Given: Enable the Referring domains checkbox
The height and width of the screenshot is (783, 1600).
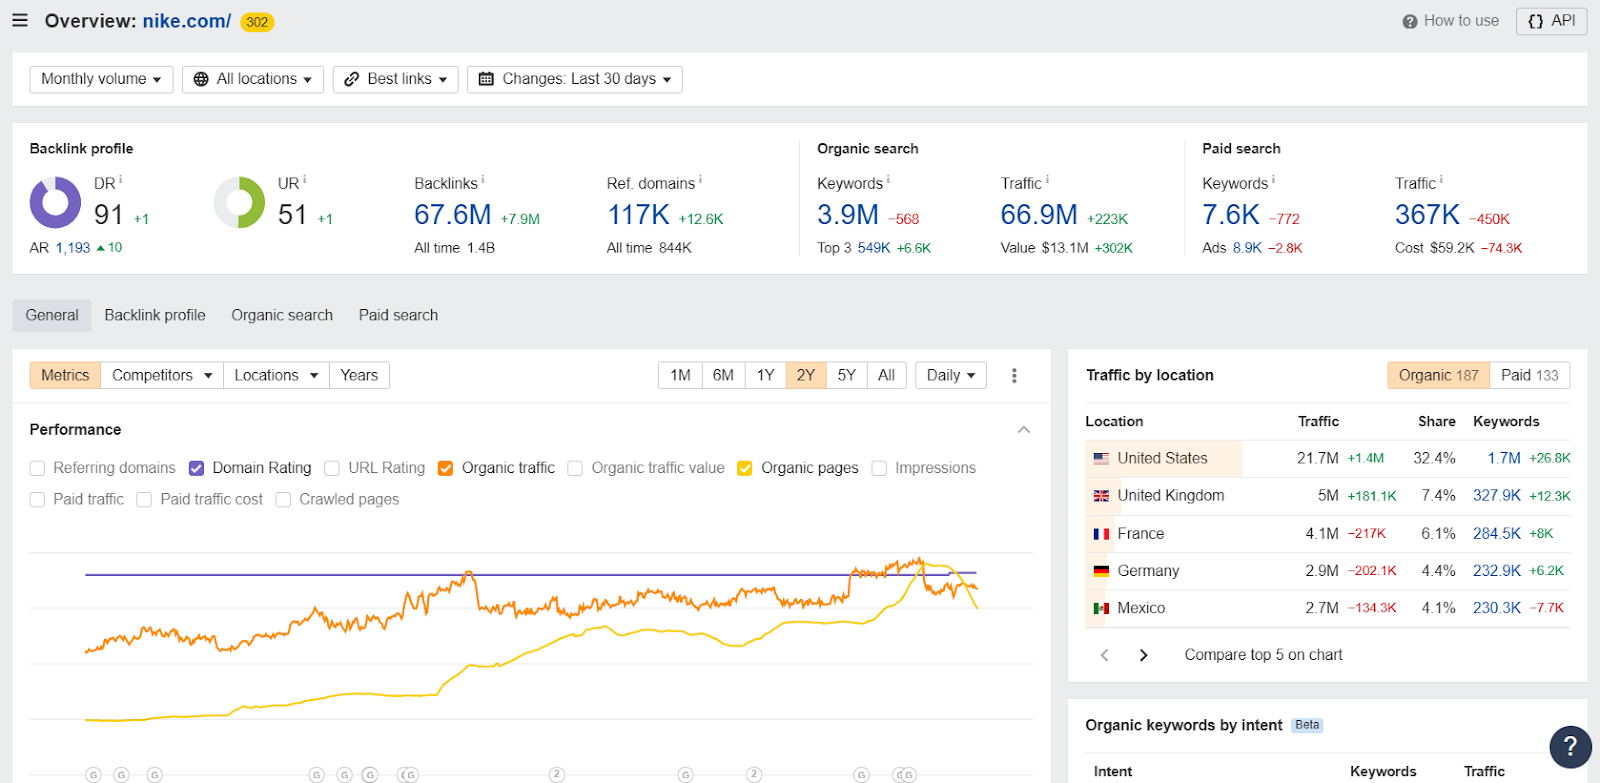Looking at the screenshot, I should coord(38,468).
